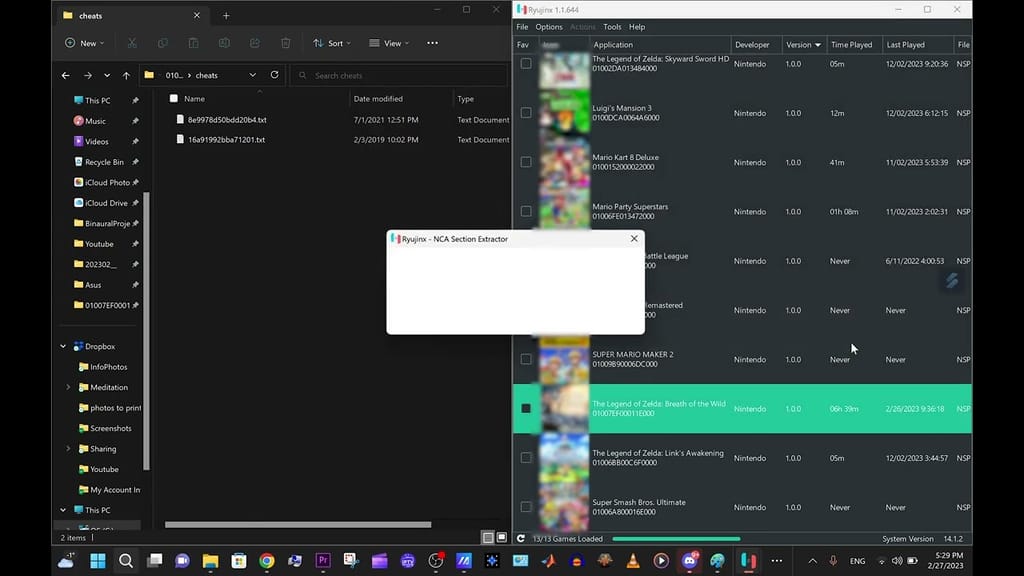The image size is (1024, 576).
Task: Open the See more ellipsis in File Explorer
Action: click(432, 43)
